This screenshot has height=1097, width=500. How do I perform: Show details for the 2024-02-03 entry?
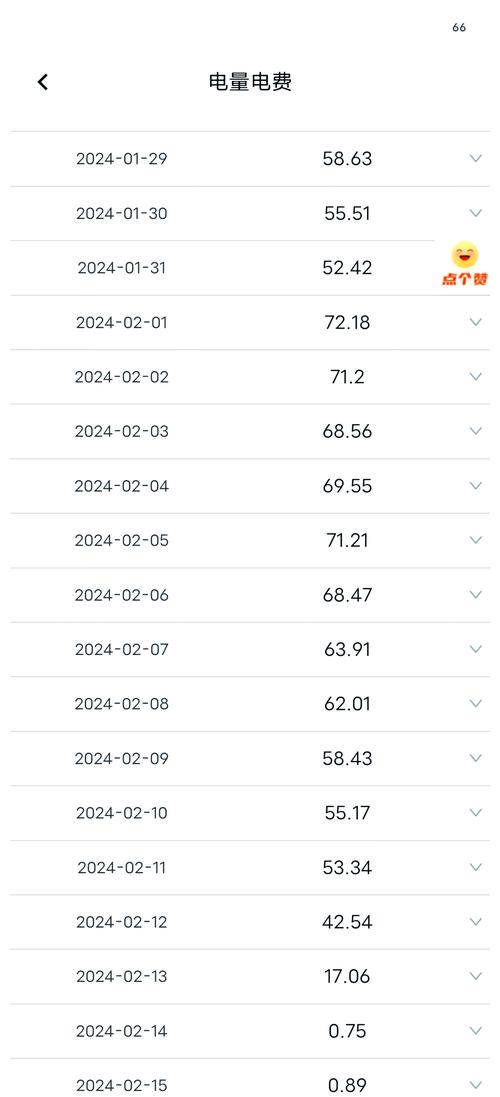tap(476, 431)
